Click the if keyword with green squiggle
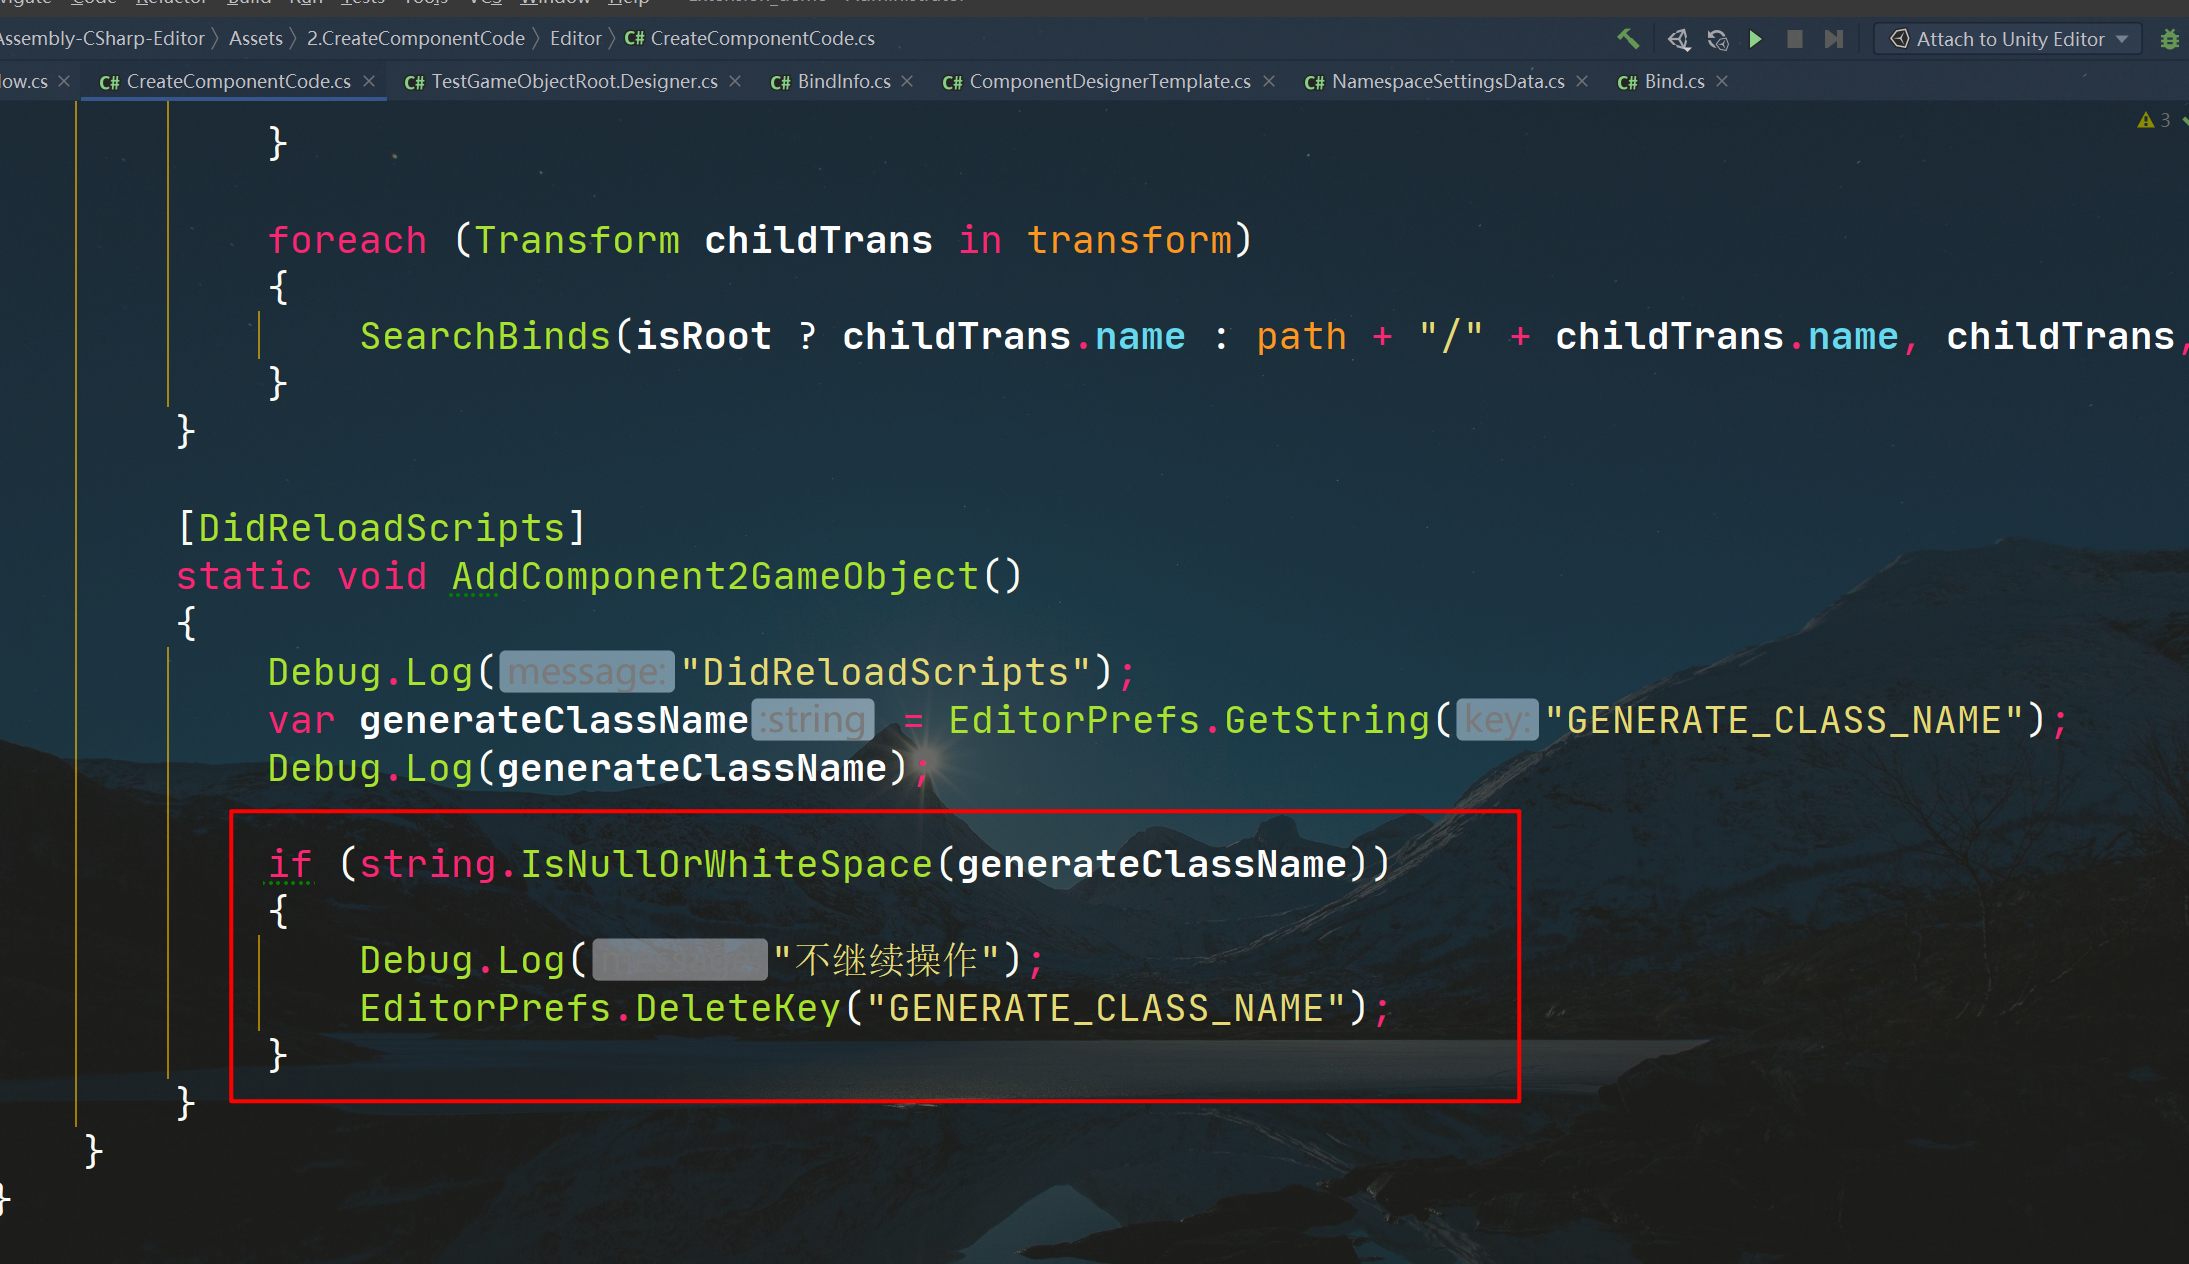The width and height of the screenshot is (2189, 1264). tap(290, 864)
